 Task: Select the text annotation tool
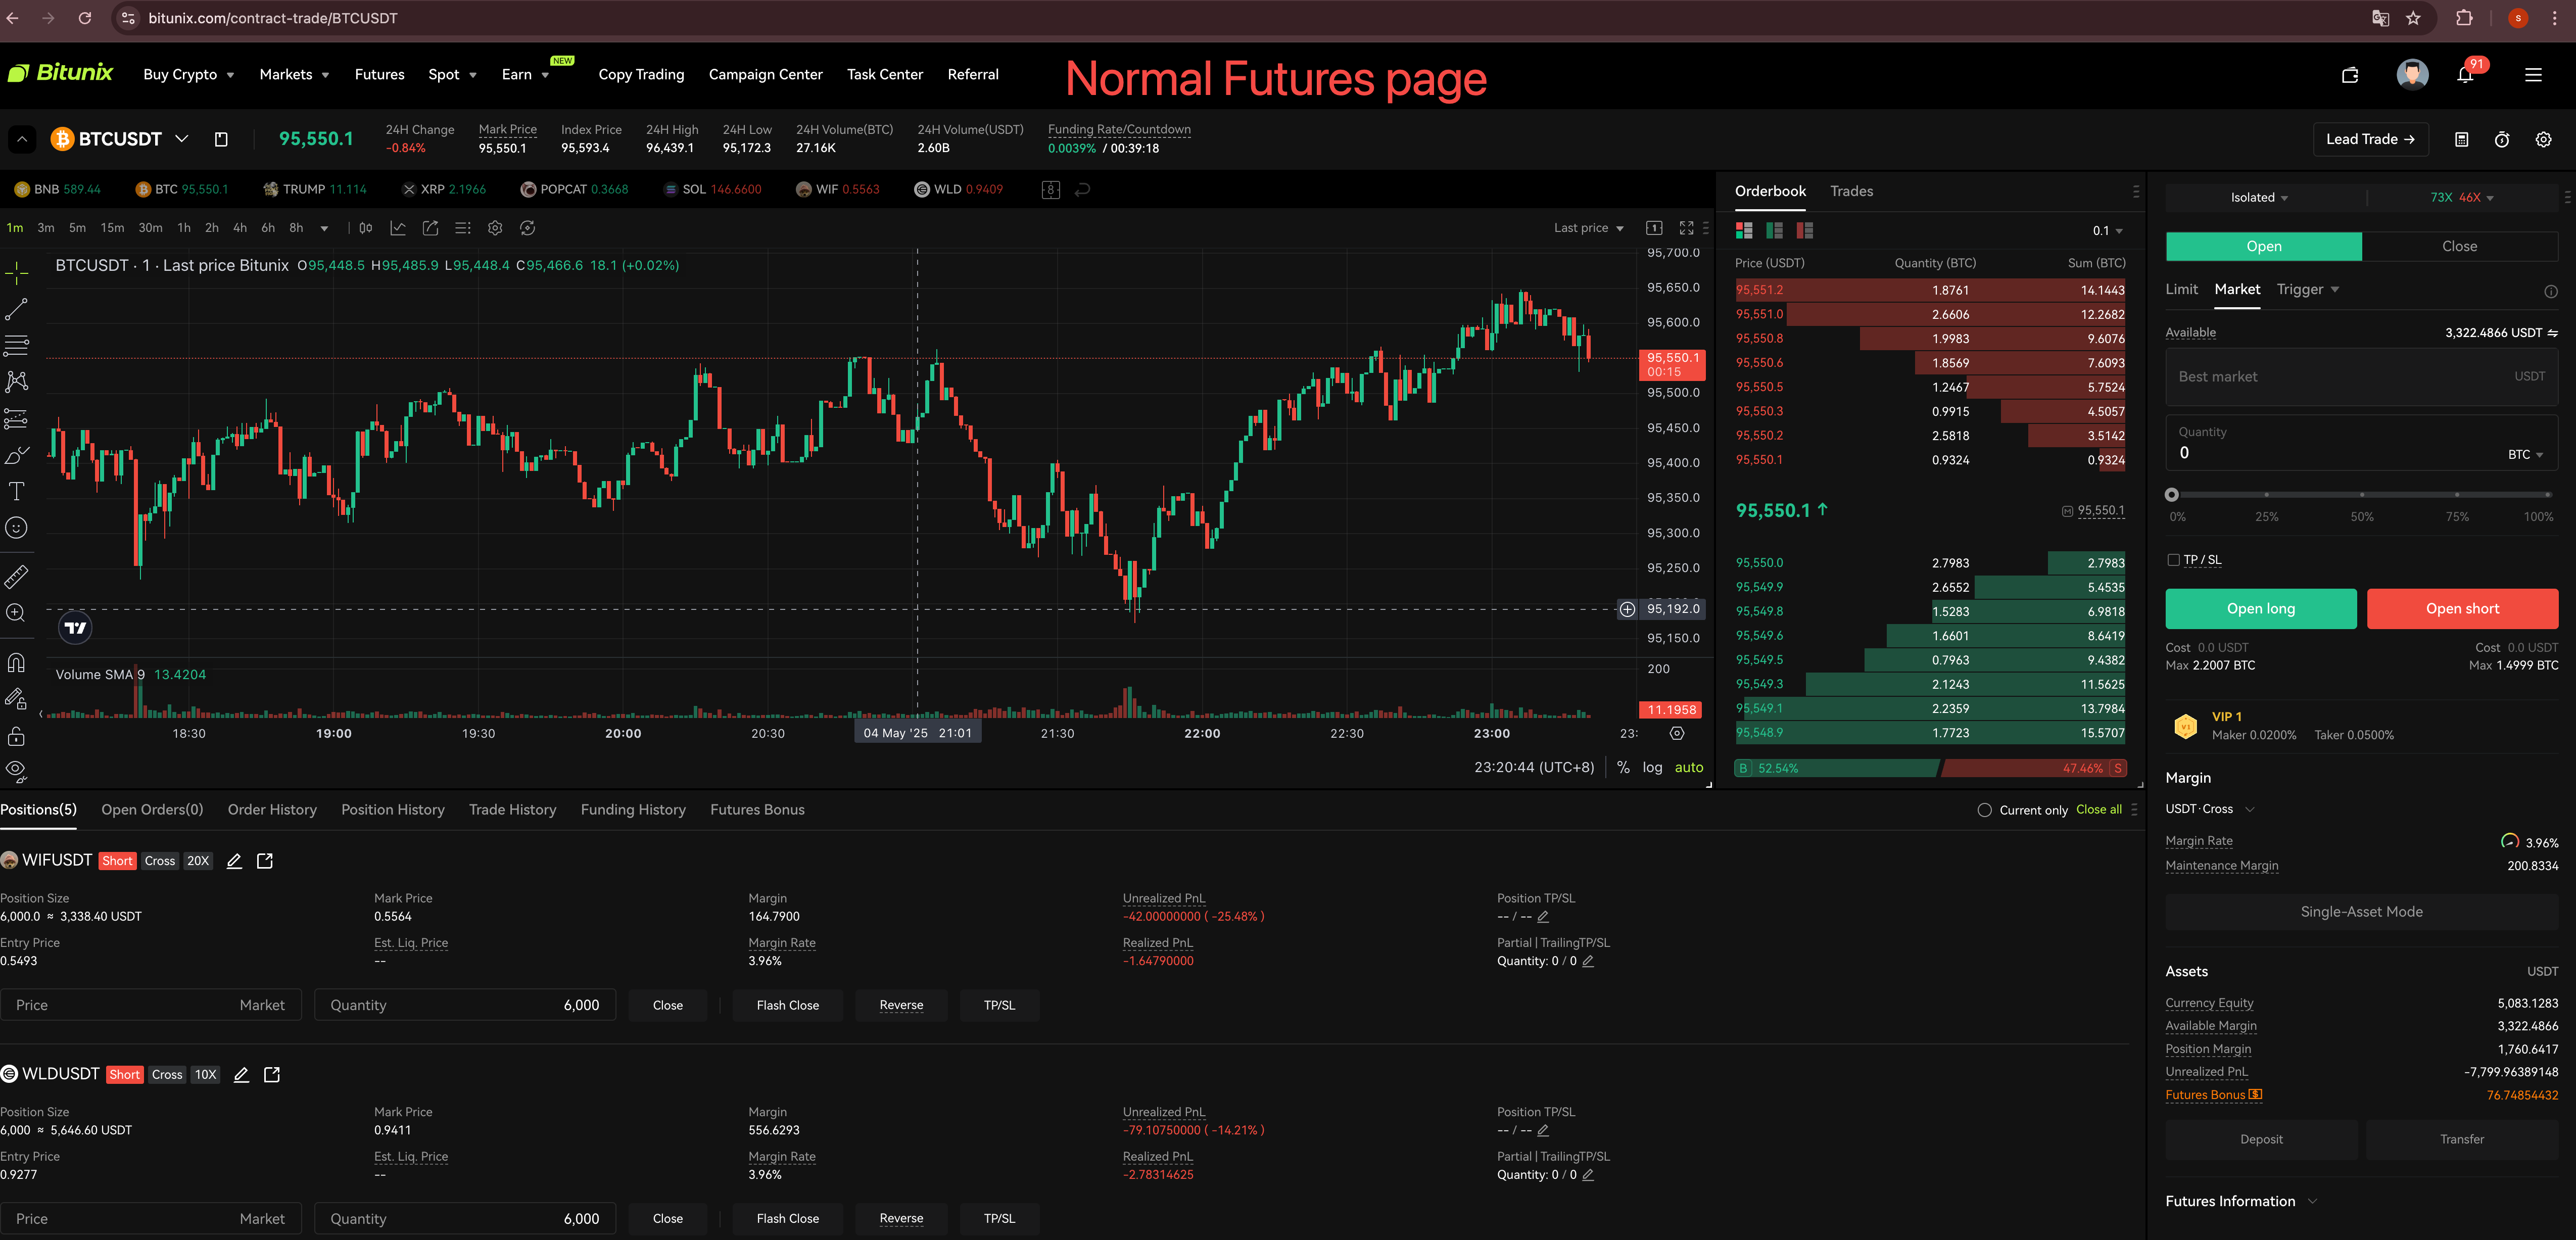[16, 491]
